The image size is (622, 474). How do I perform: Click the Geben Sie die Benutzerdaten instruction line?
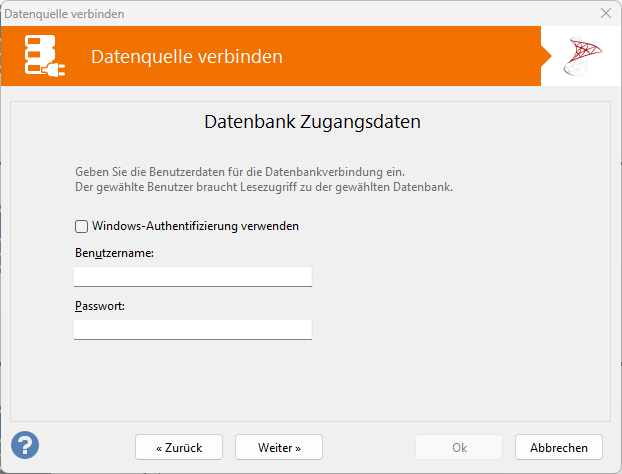(239, 172)
